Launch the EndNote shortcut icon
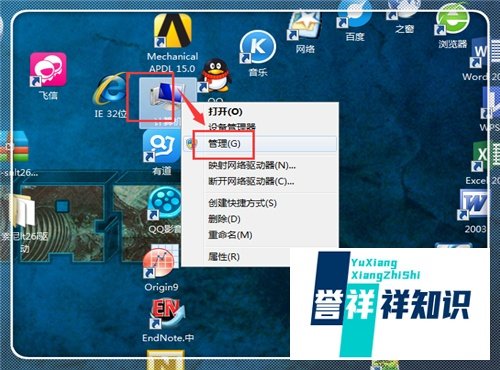 click(x=167, y=314)
